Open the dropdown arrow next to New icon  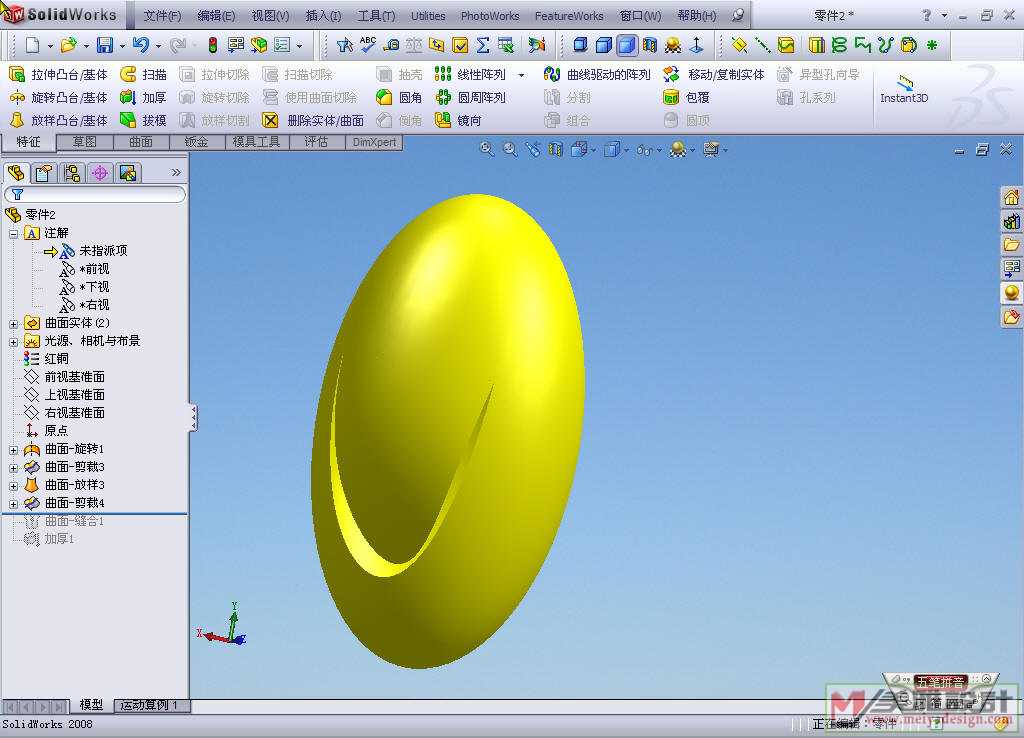(50, 46)
